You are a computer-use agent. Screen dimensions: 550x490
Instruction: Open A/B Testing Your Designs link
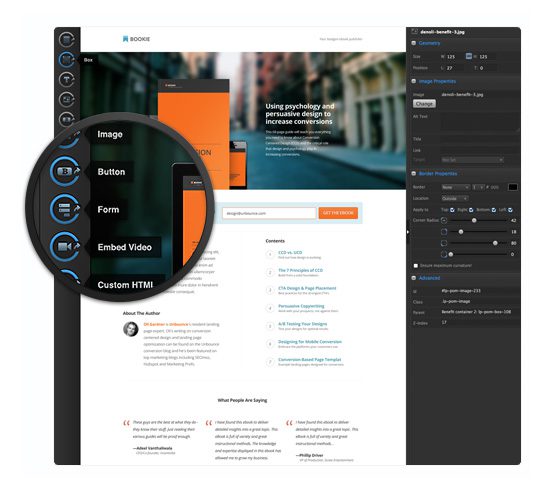(302, 324)
